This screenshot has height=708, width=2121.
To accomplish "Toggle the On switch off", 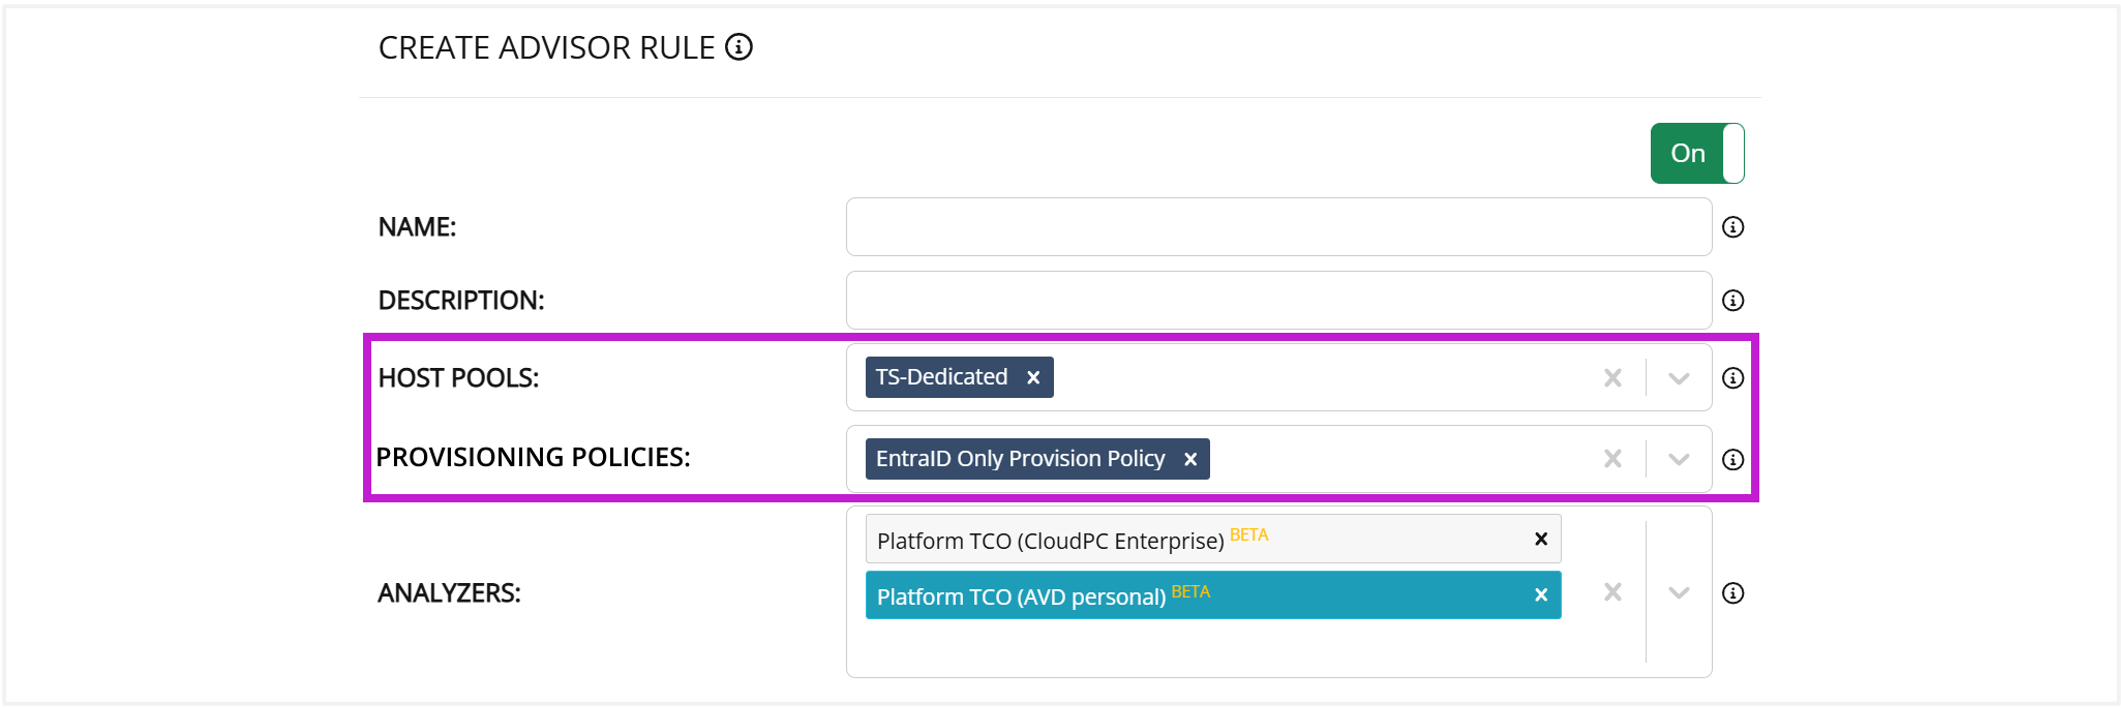I will (1697, 153).
